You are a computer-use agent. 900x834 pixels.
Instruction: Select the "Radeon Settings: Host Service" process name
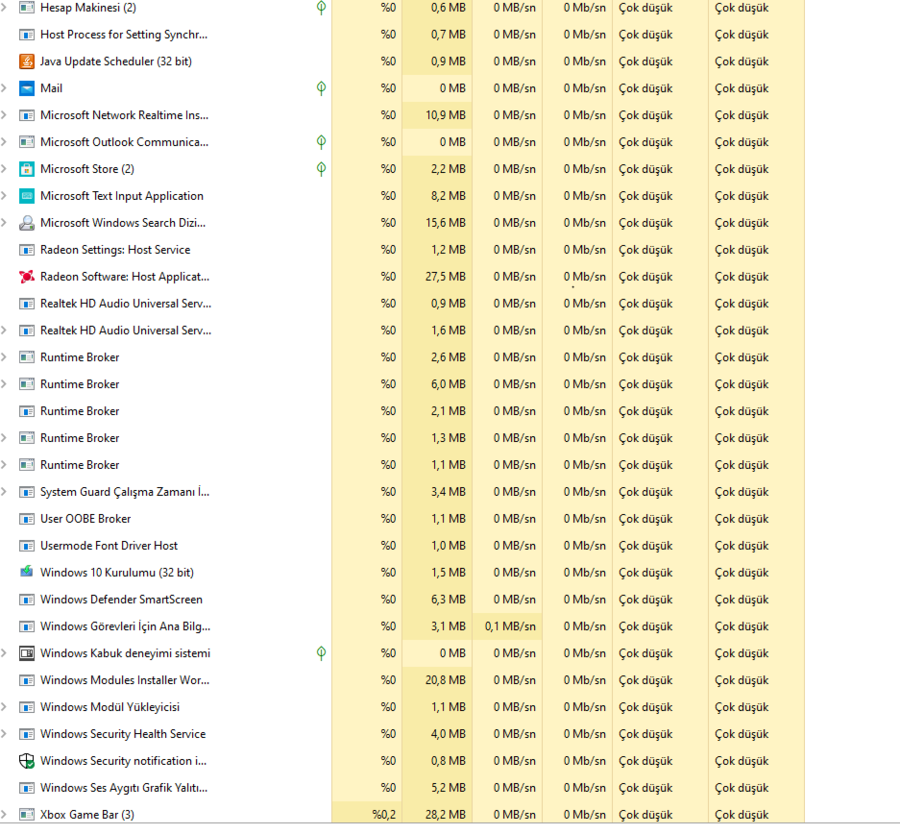pyautogui.click(x=115, y=250)
